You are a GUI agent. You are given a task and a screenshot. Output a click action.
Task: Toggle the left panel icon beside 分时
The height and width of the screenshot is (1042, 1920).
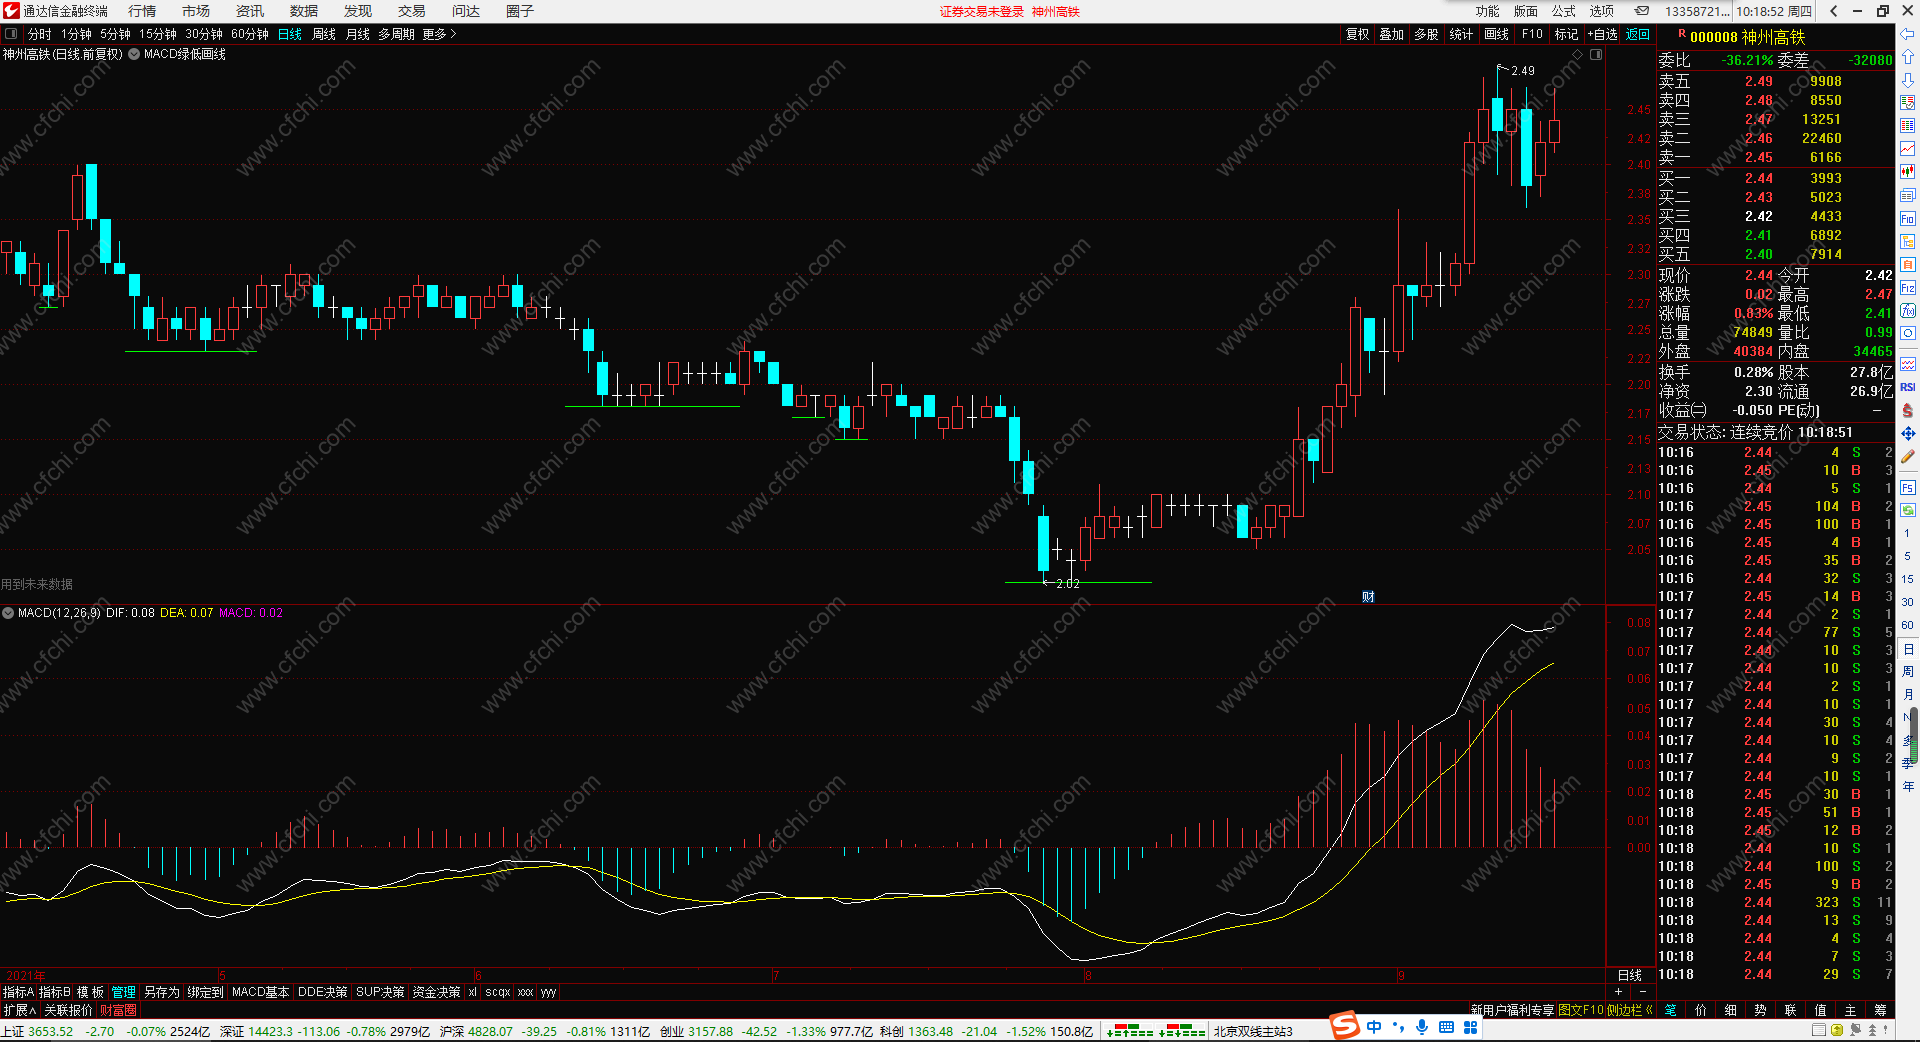11,34
